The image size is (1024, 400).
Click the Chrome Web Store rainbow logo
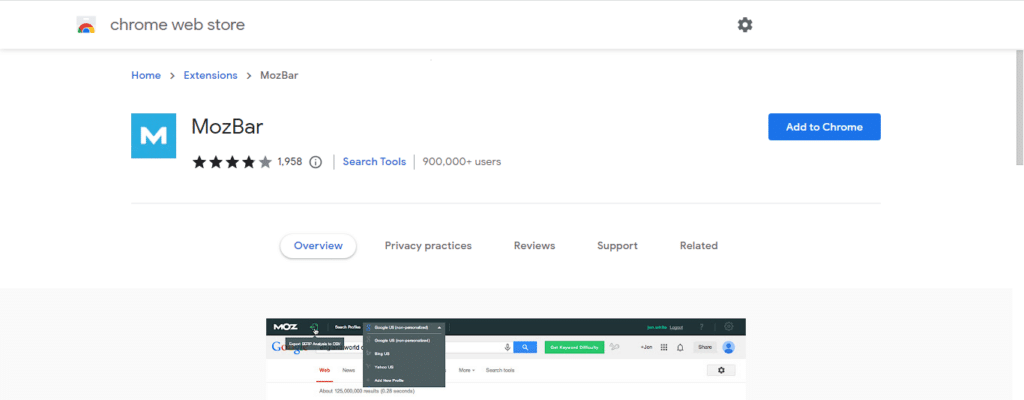point(86,25)
